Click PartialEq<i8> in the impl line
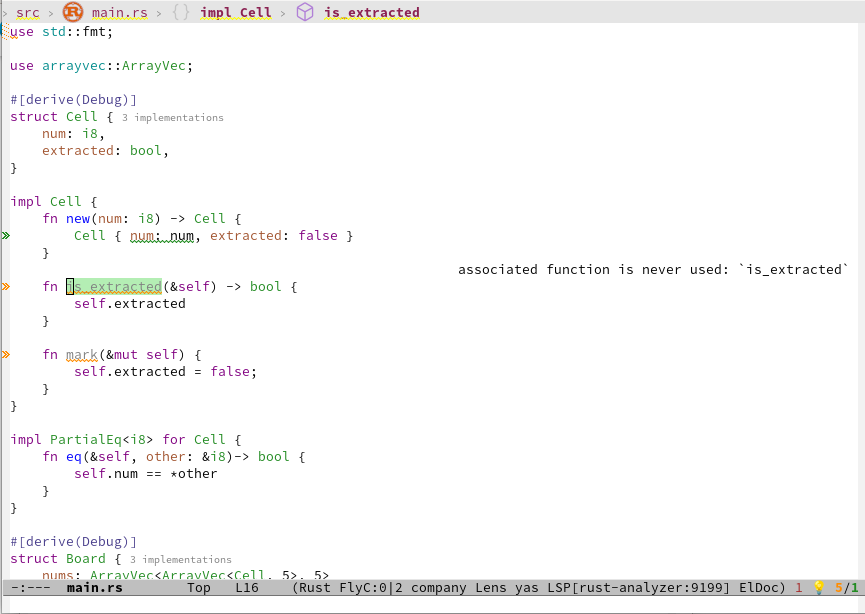 coord(102,440)
